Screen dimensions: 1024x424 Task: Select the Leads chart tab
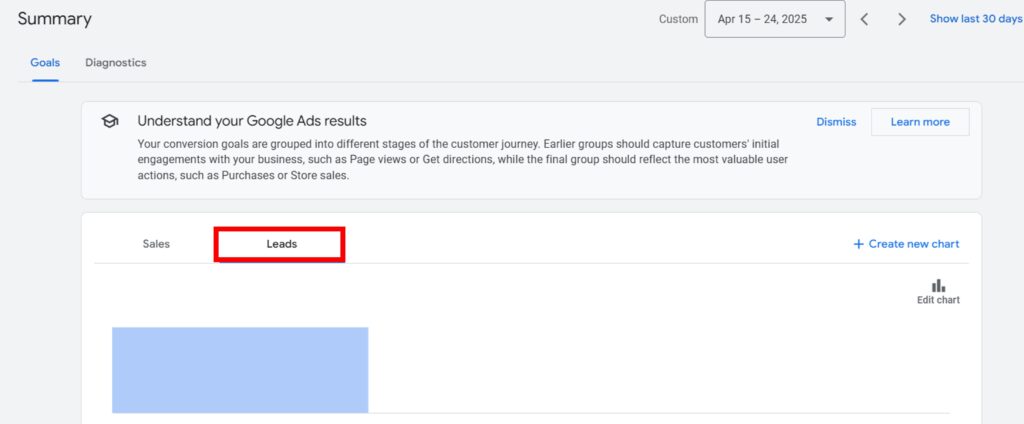click(x=281, y=244)
